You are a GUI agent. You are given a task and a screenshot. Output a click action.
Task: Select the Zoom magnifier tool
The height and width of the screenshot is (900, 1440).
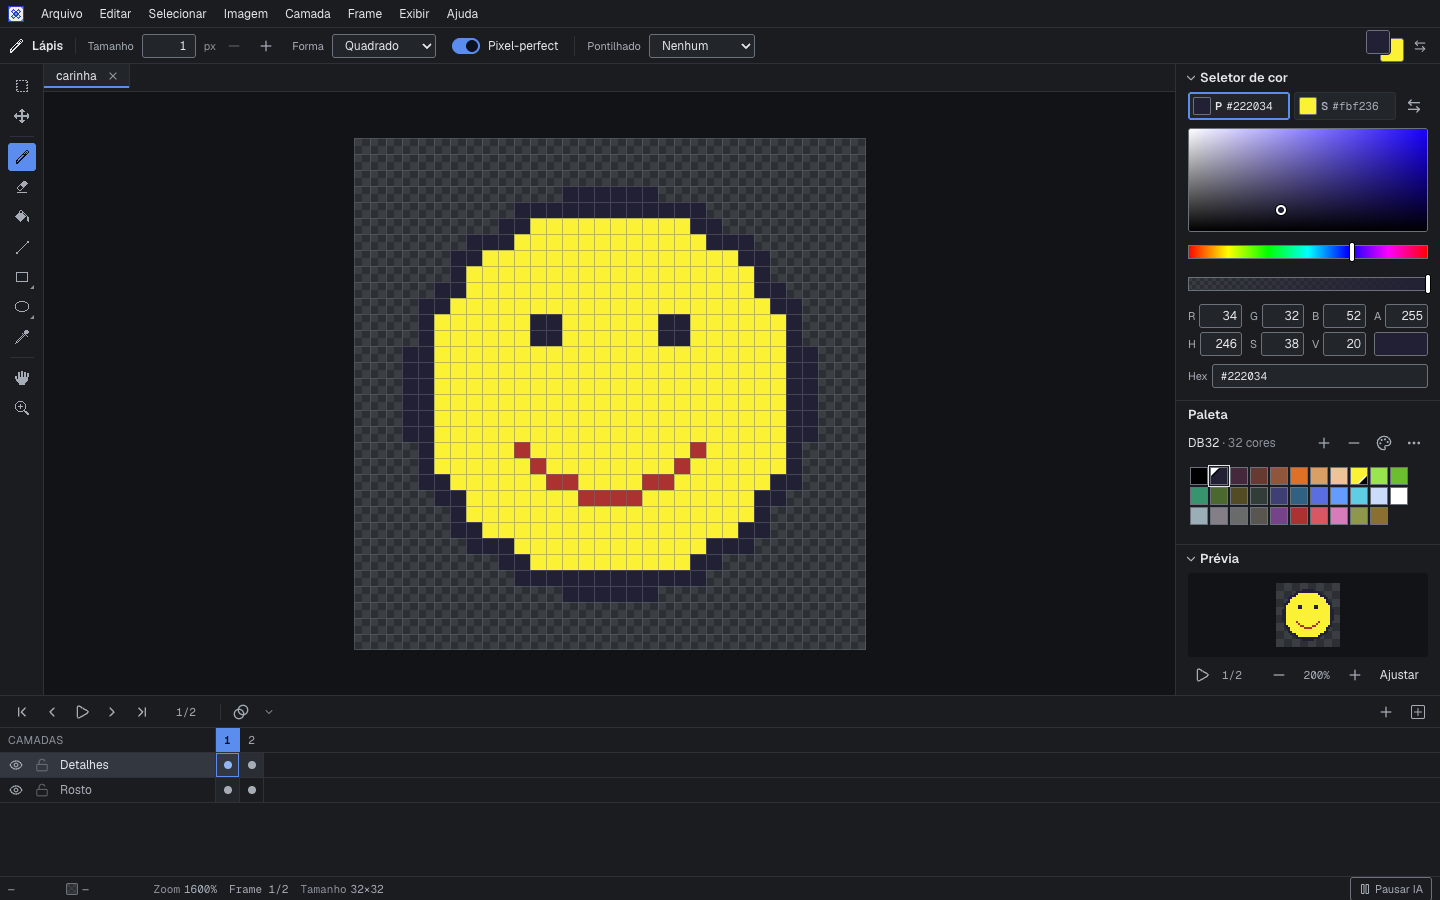click(22, 408)
